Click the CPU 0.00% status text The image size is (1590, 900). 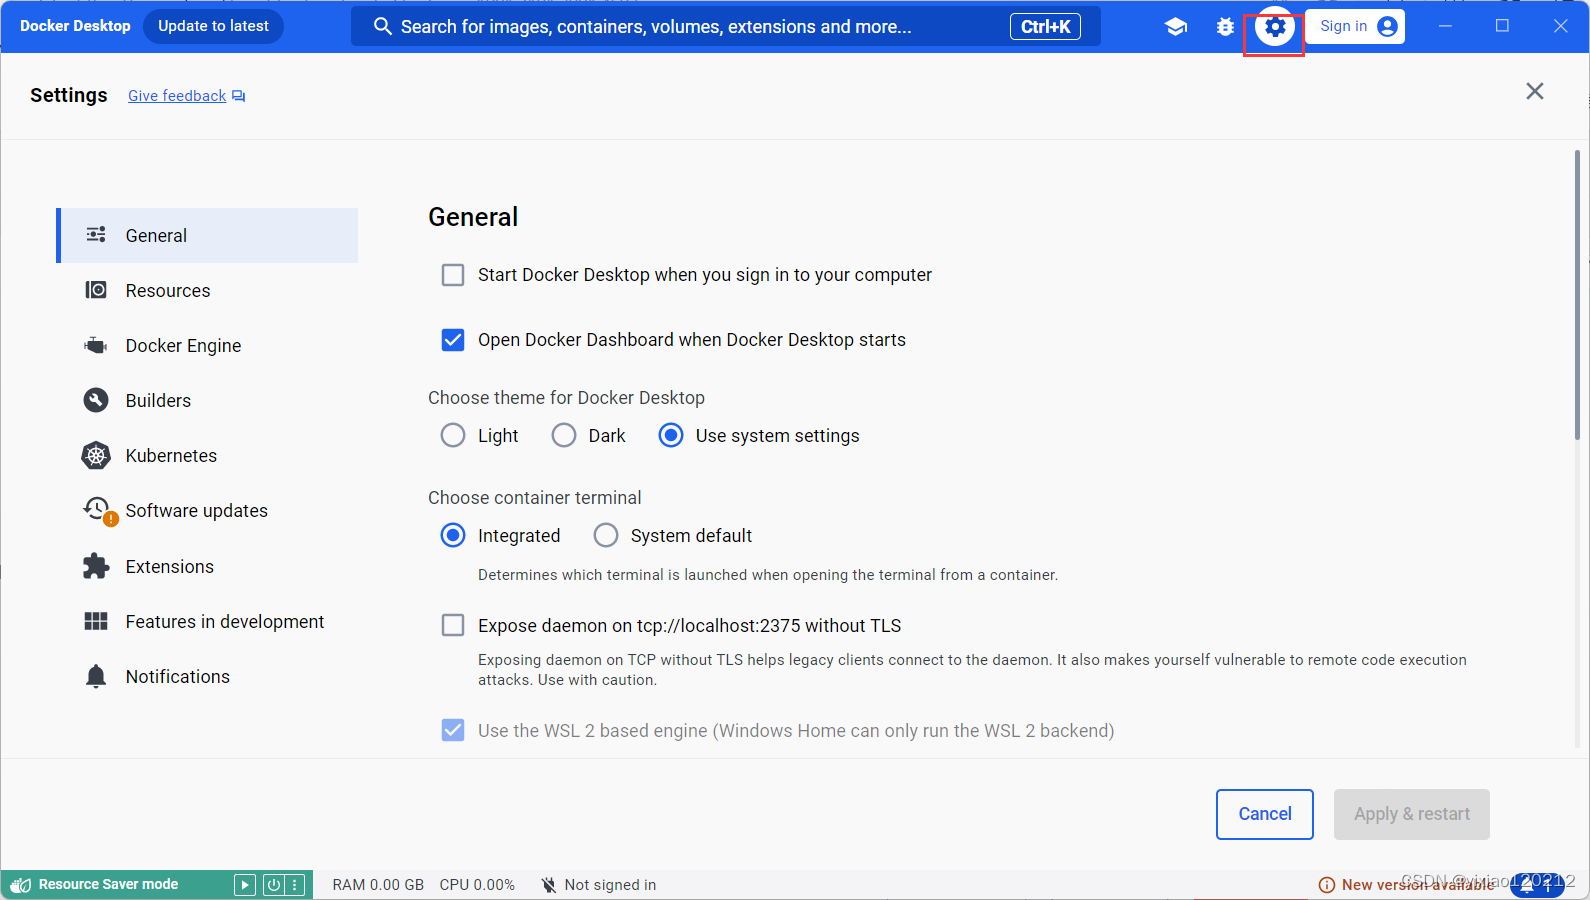point(477,885)
